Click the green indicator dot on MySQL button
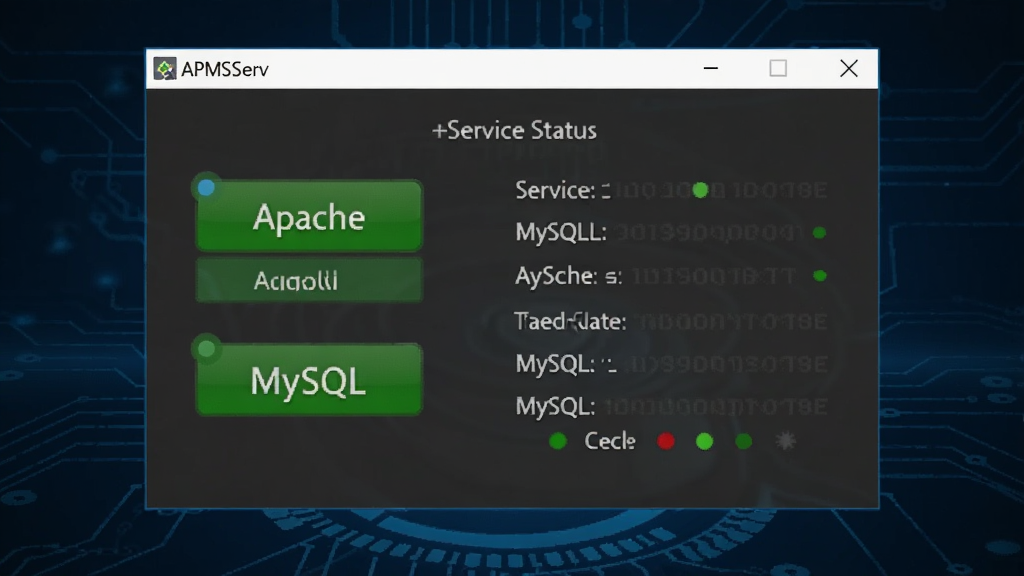 pos(206,349)
